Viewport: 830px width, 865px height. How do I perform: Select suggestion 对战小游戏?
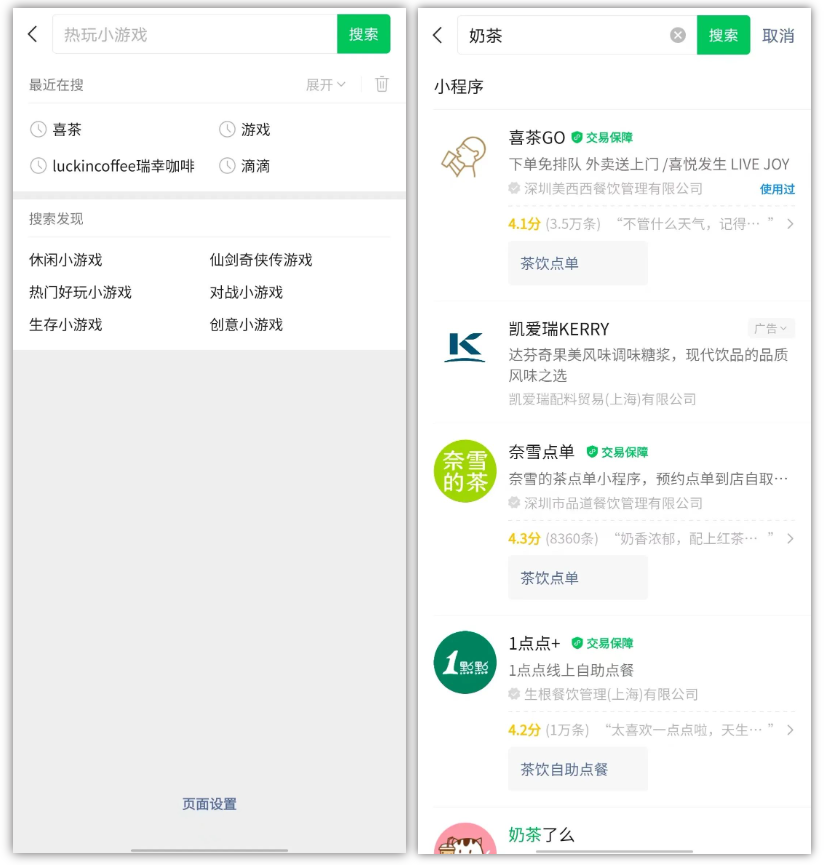click(x=246, y=292)
